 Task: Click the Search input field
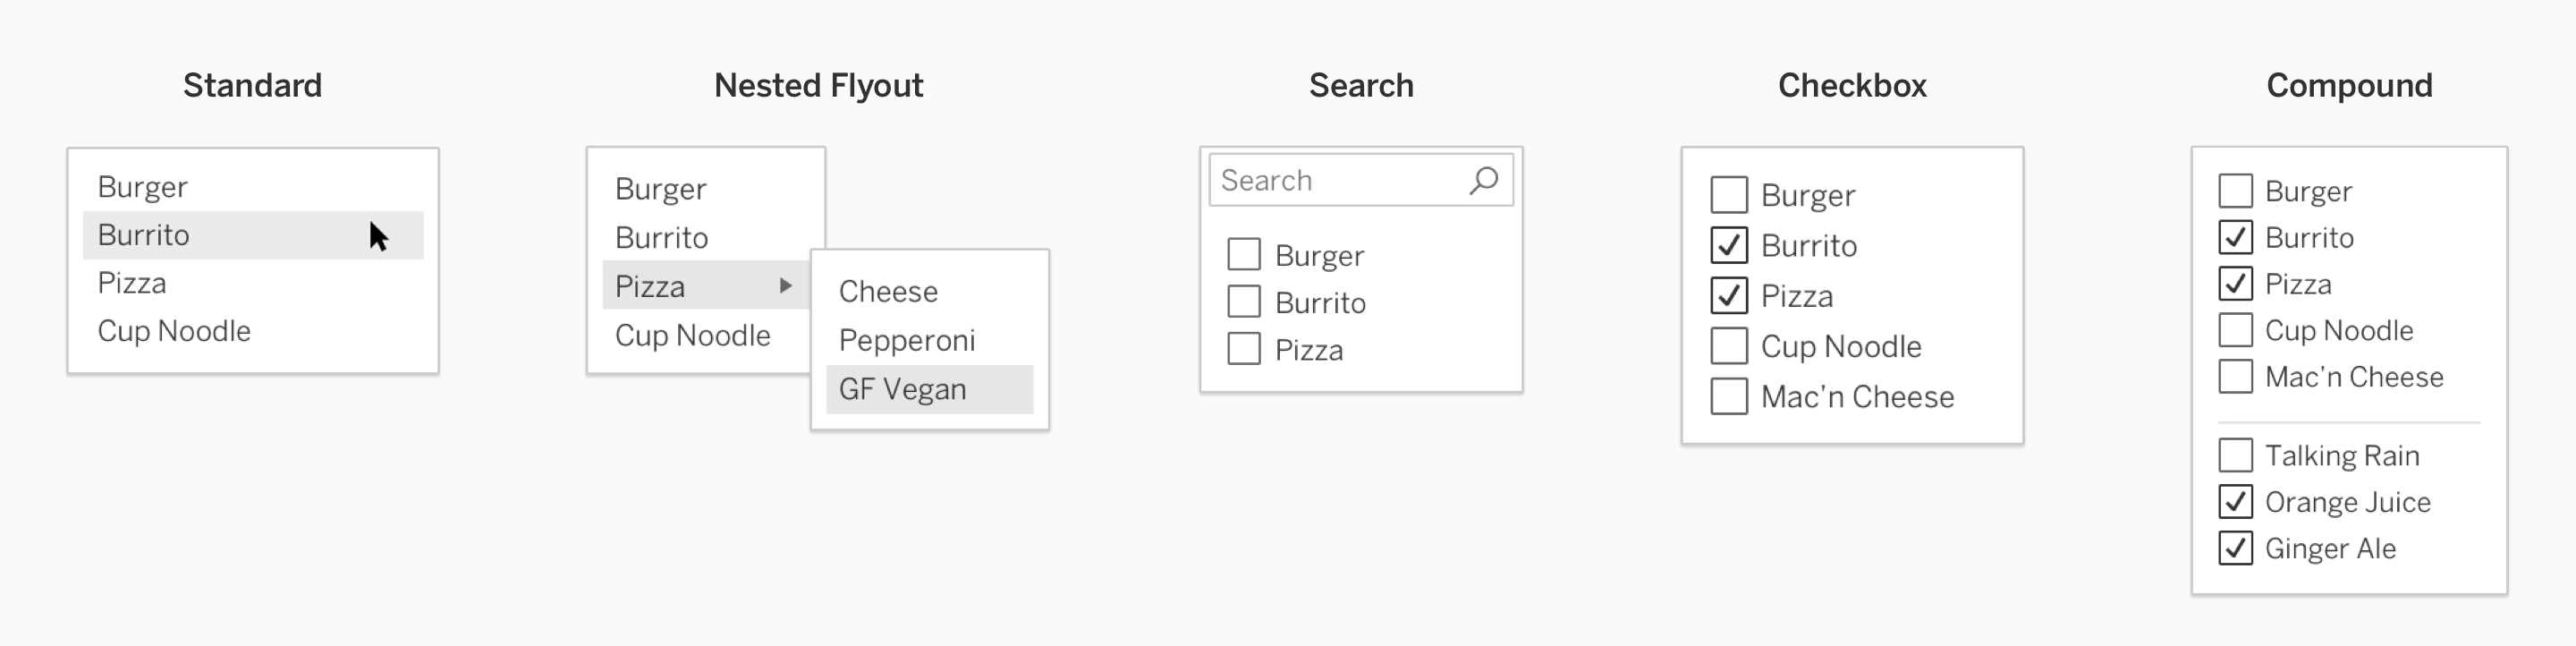1320,179
